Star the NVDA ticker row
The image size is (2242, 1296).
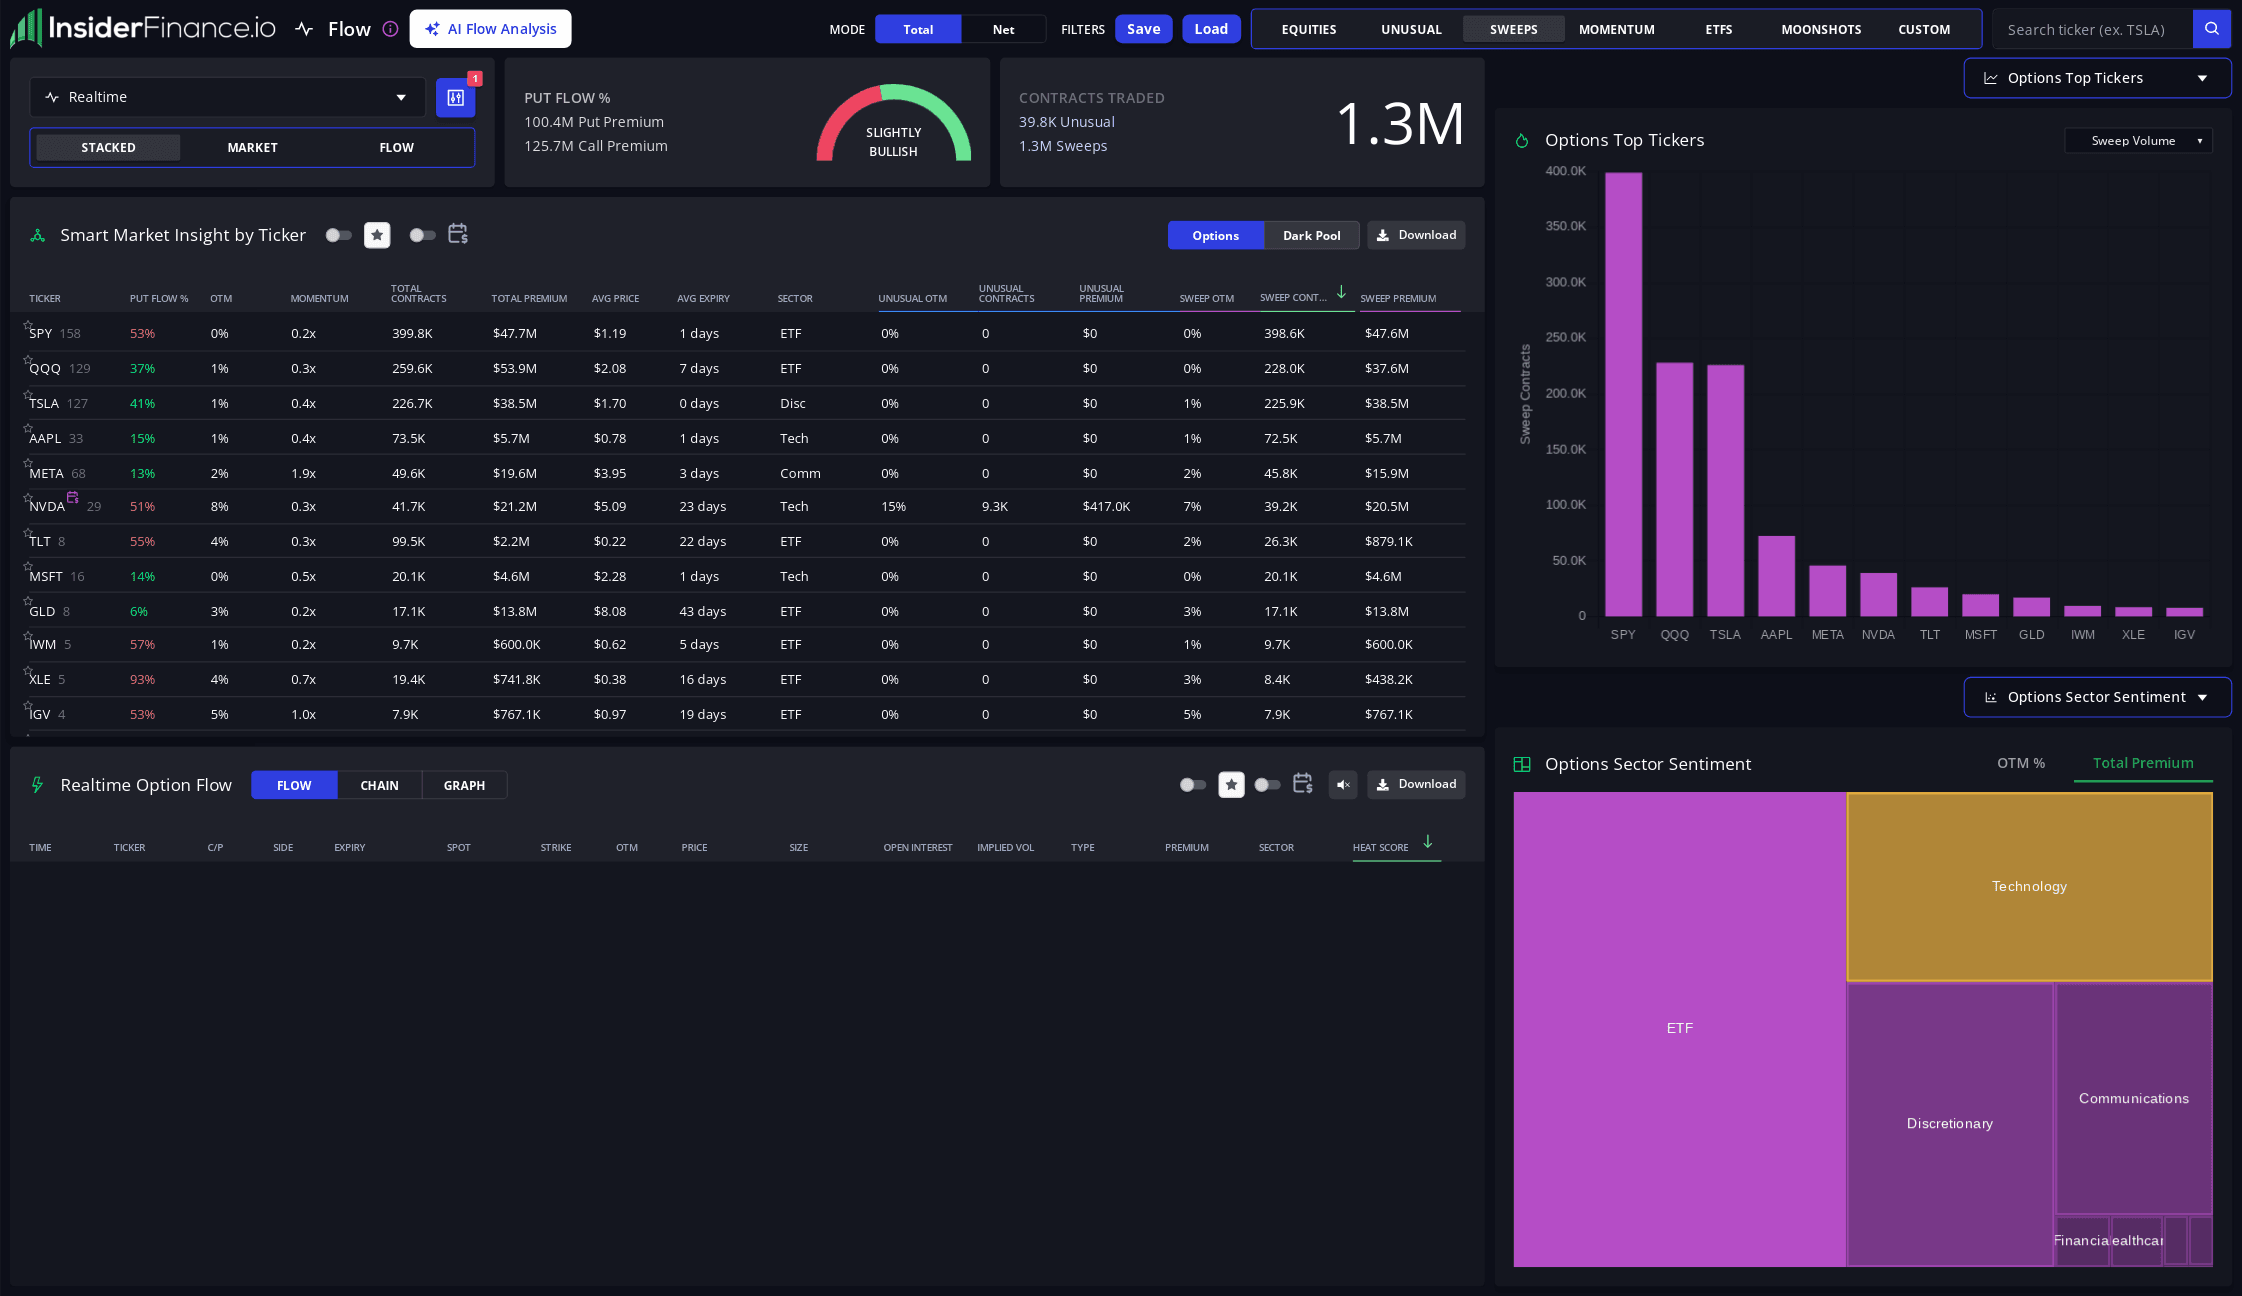click(x=28, y=497)
